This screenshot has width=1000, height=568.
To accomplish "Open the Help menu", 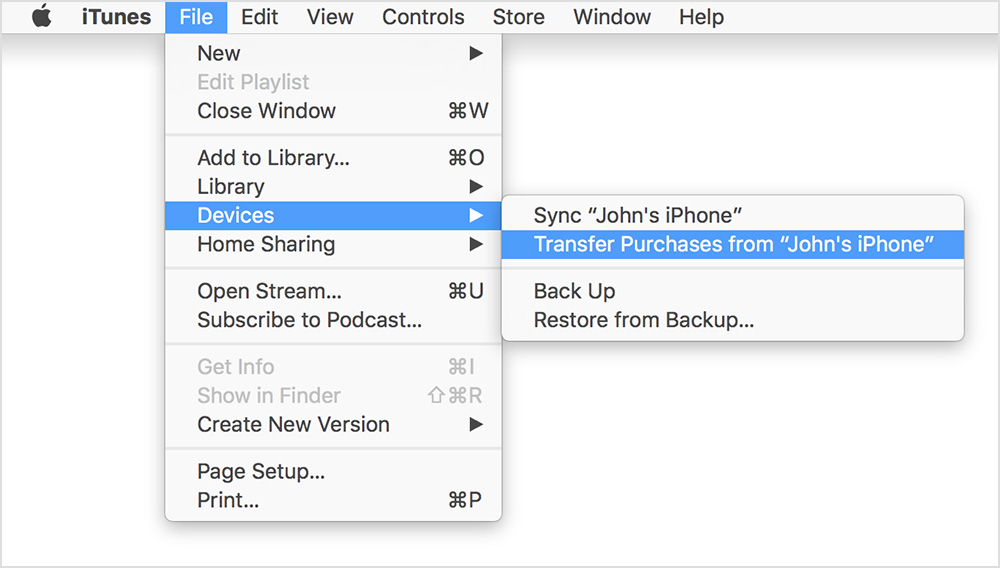I will pos(700,17).
